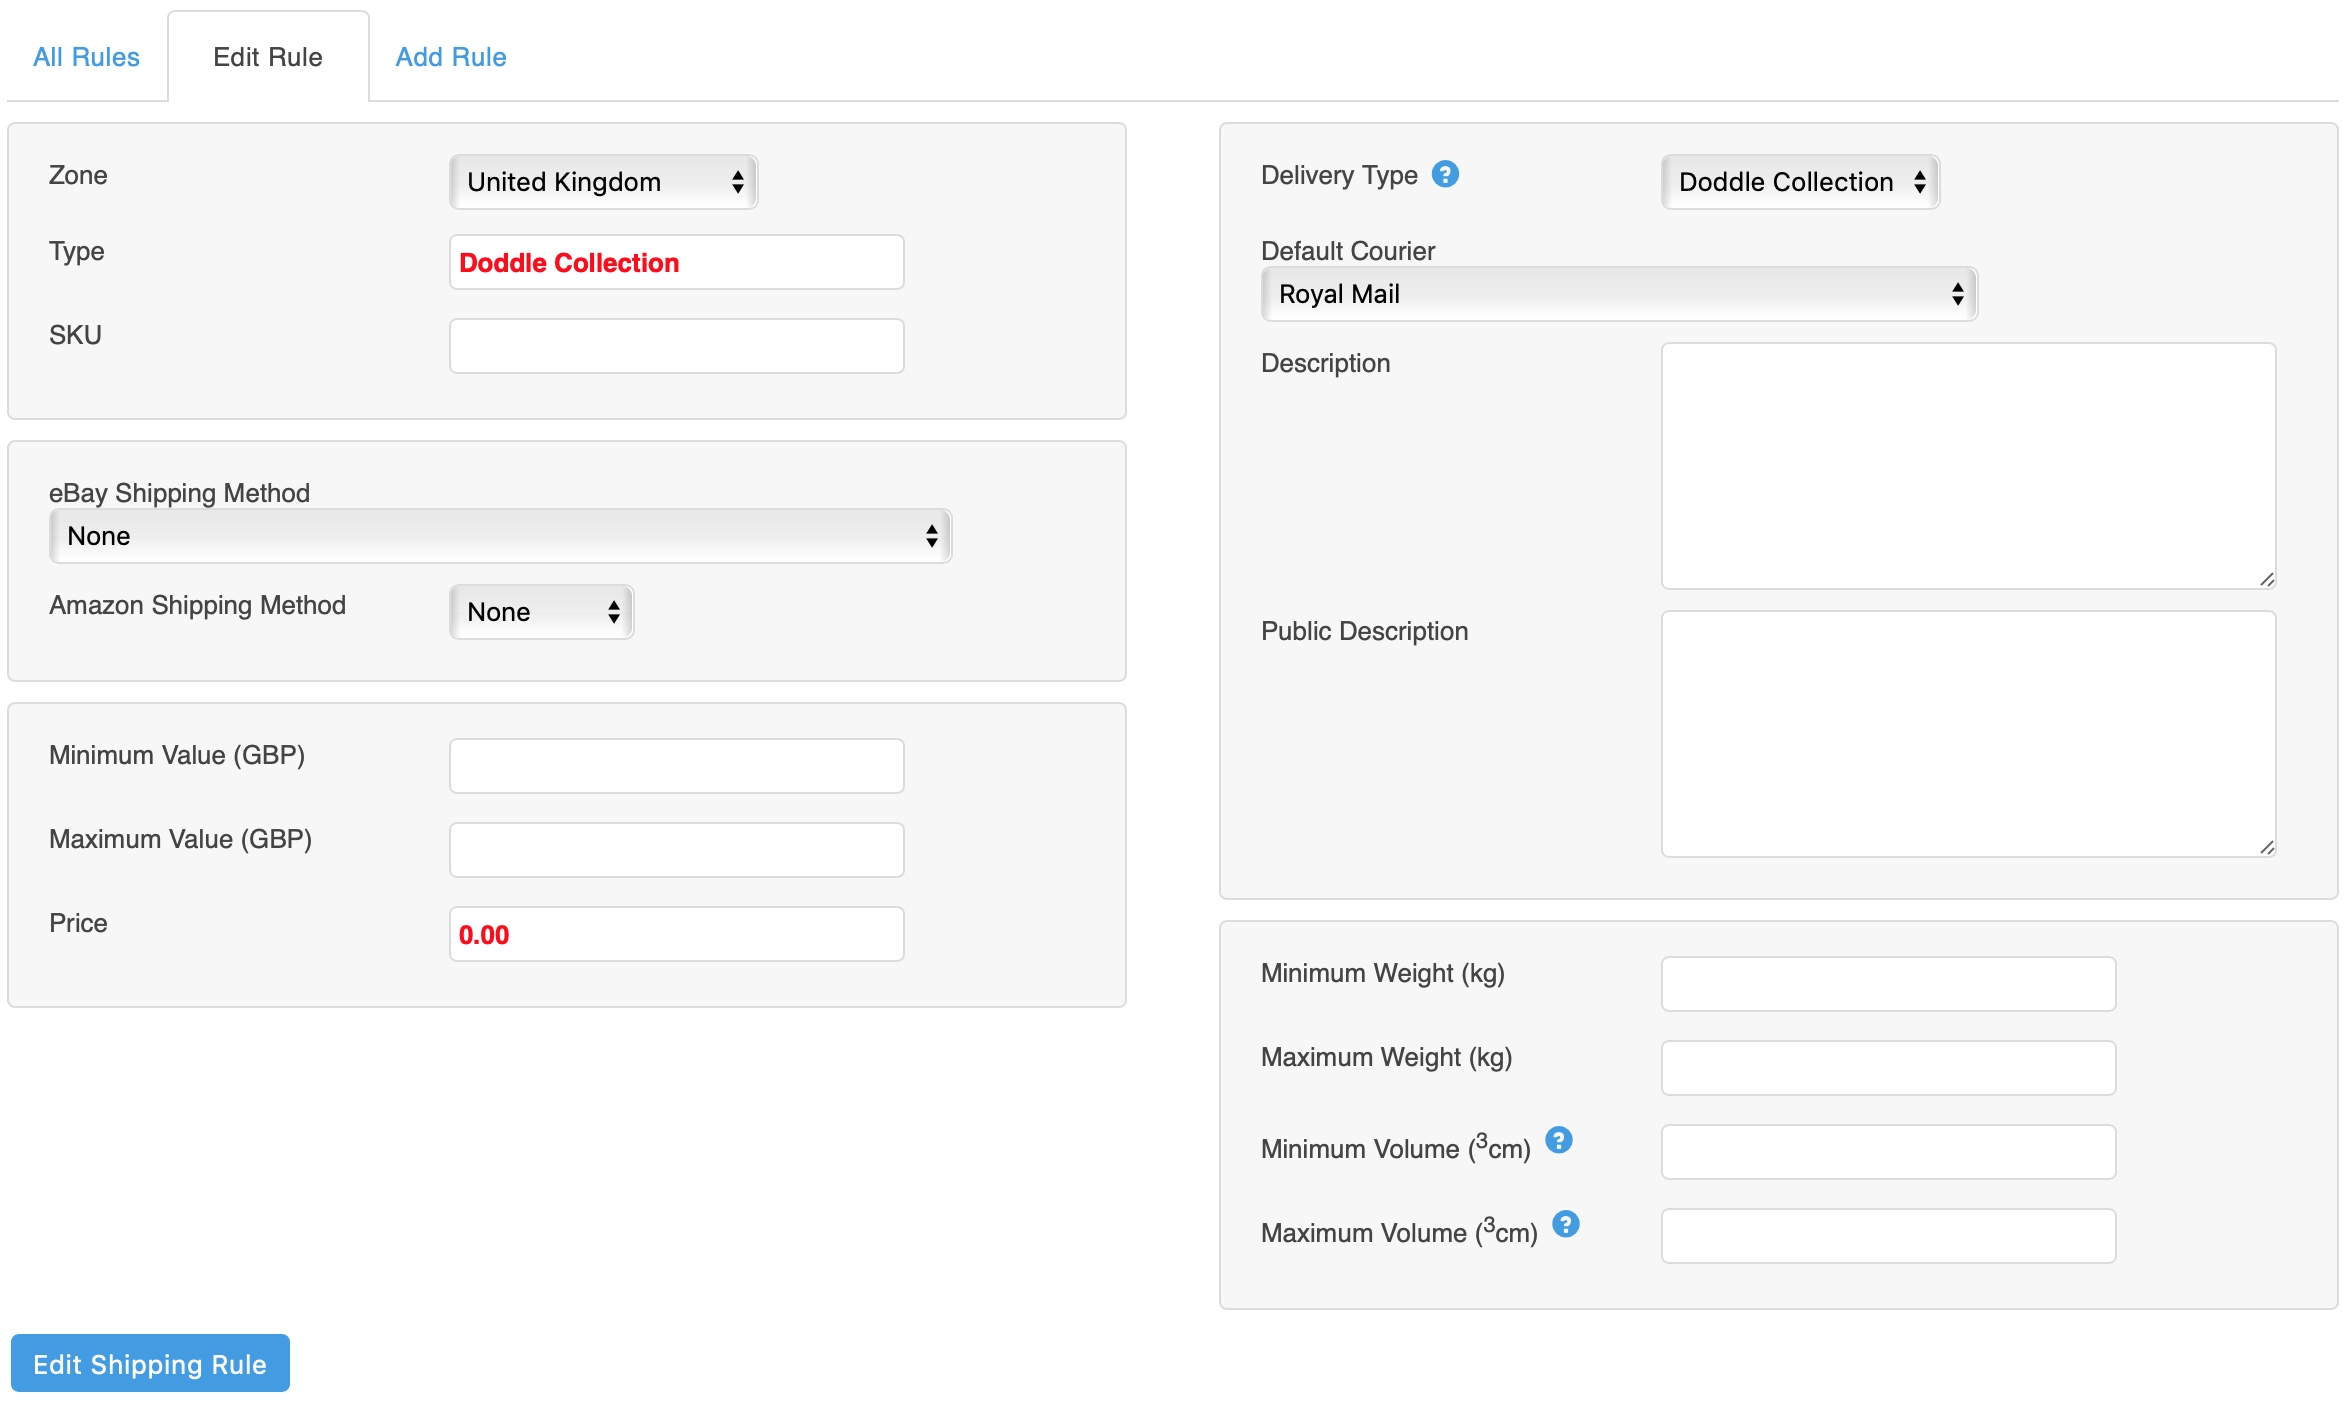The image size is (2348, 1404).
Task: Open the Zone dropdown showing United Kingdom
Action: [x=603, y=182]
